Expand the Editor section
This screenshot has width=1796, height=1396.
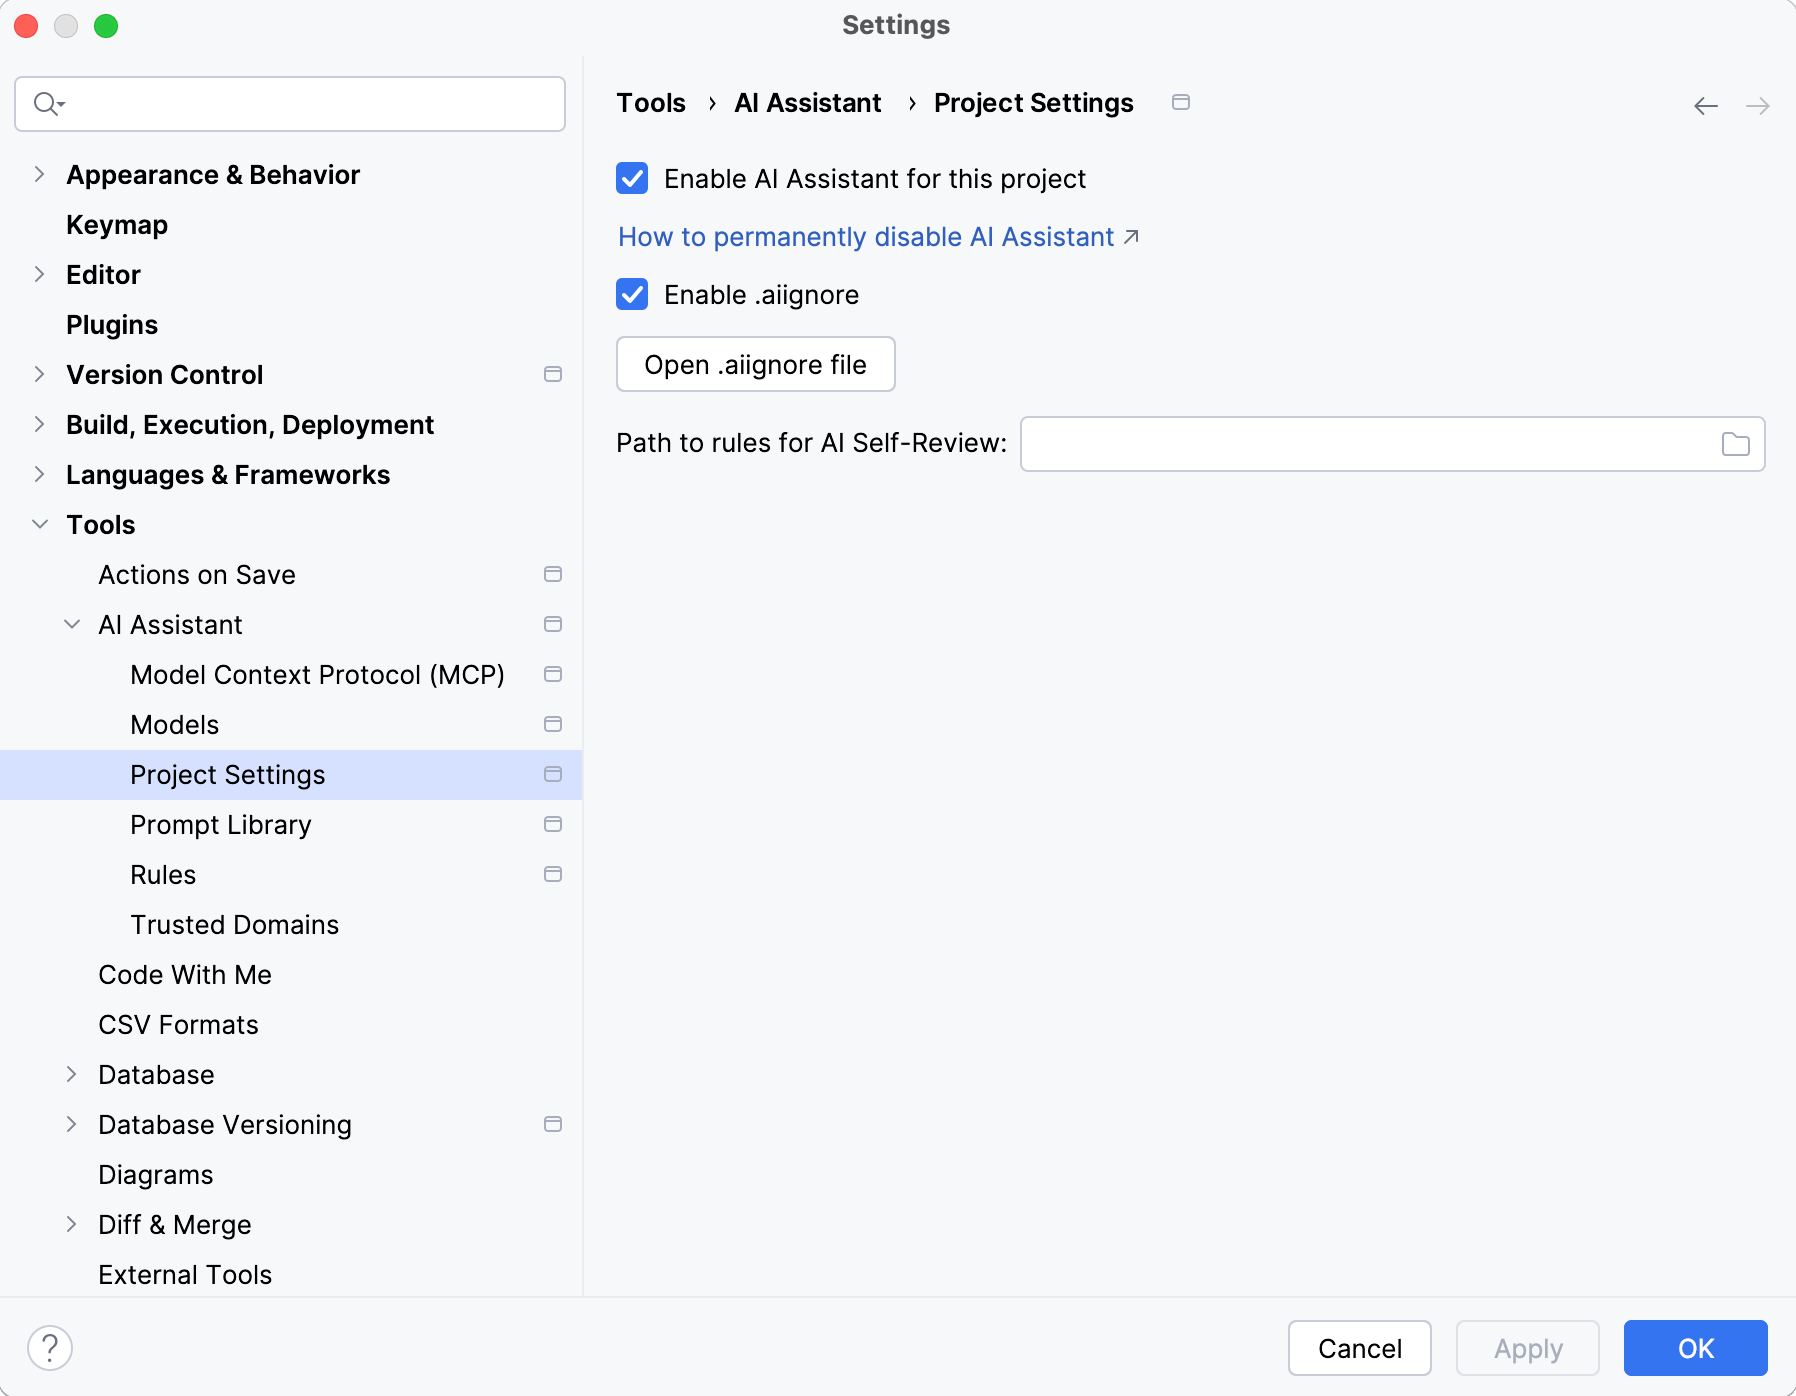pos(39,274)
